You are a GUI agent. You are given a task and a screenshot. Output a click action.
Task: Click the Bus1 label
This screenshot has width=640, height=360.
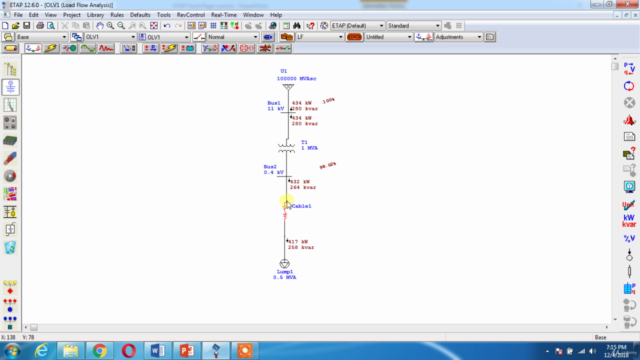coord(274,103)
